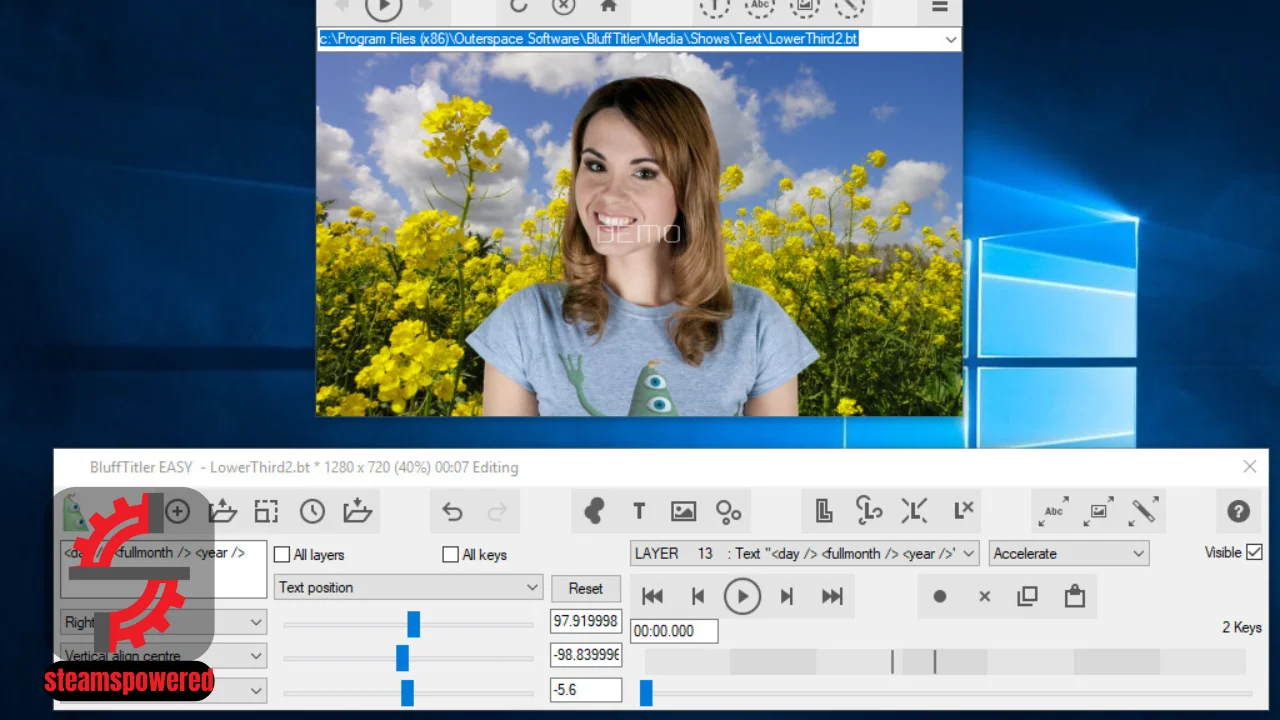
Task: Click the round record key dot
Action: pos(939,596)
